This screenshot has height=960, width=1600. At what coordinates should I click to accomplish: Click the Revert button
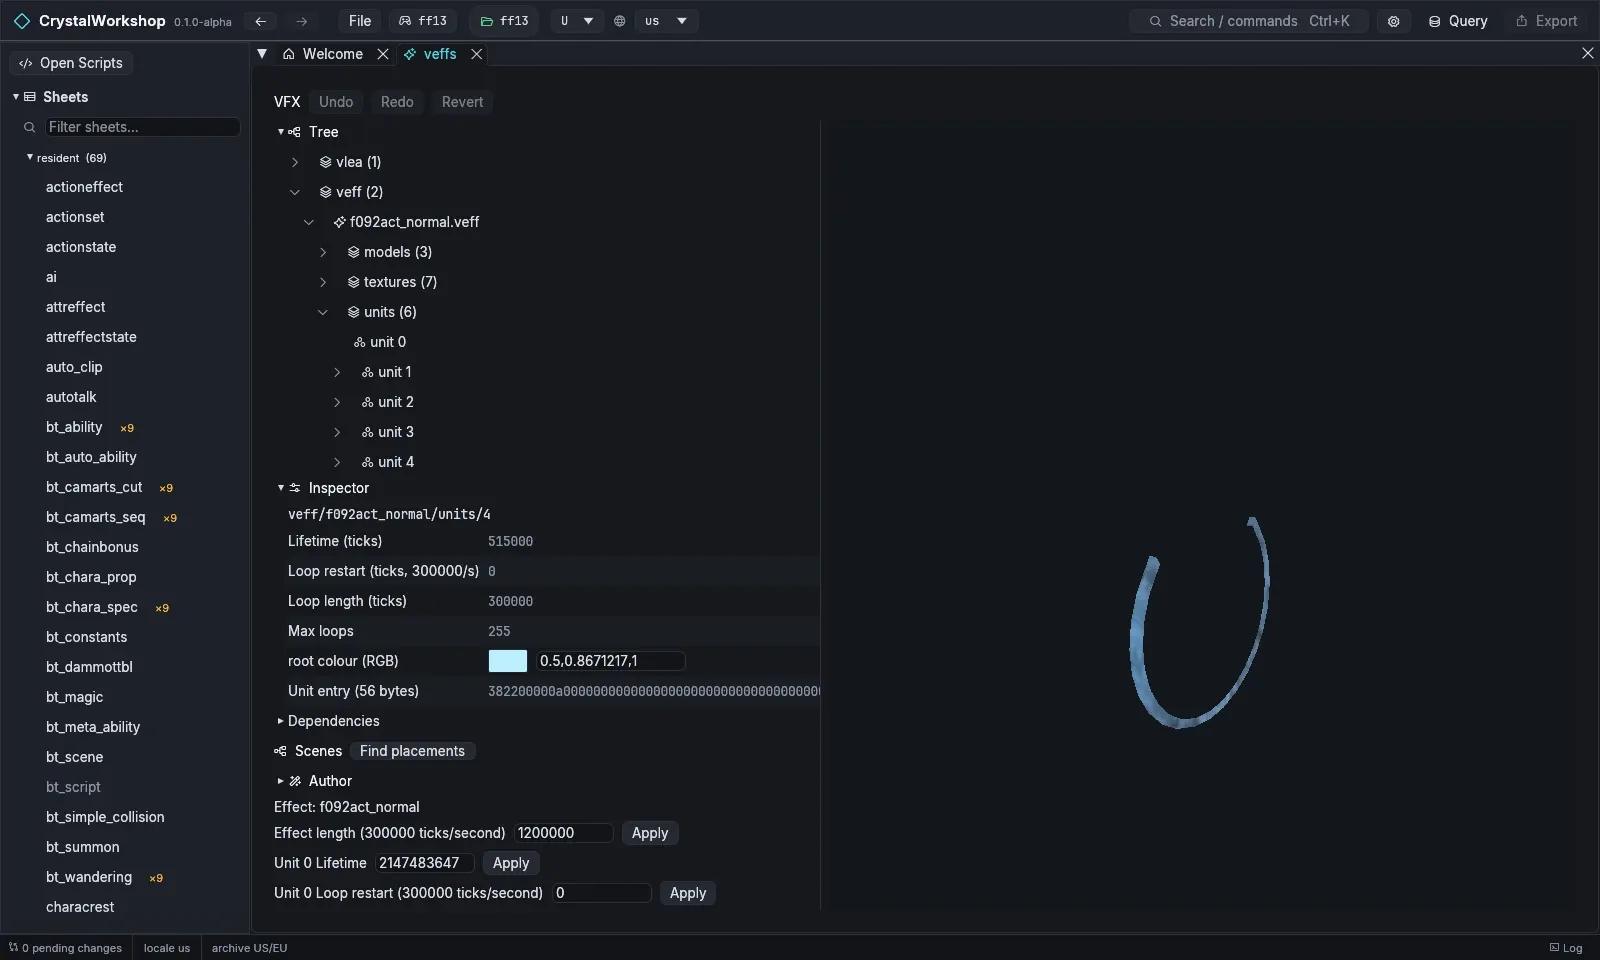[x=462, y=102]
